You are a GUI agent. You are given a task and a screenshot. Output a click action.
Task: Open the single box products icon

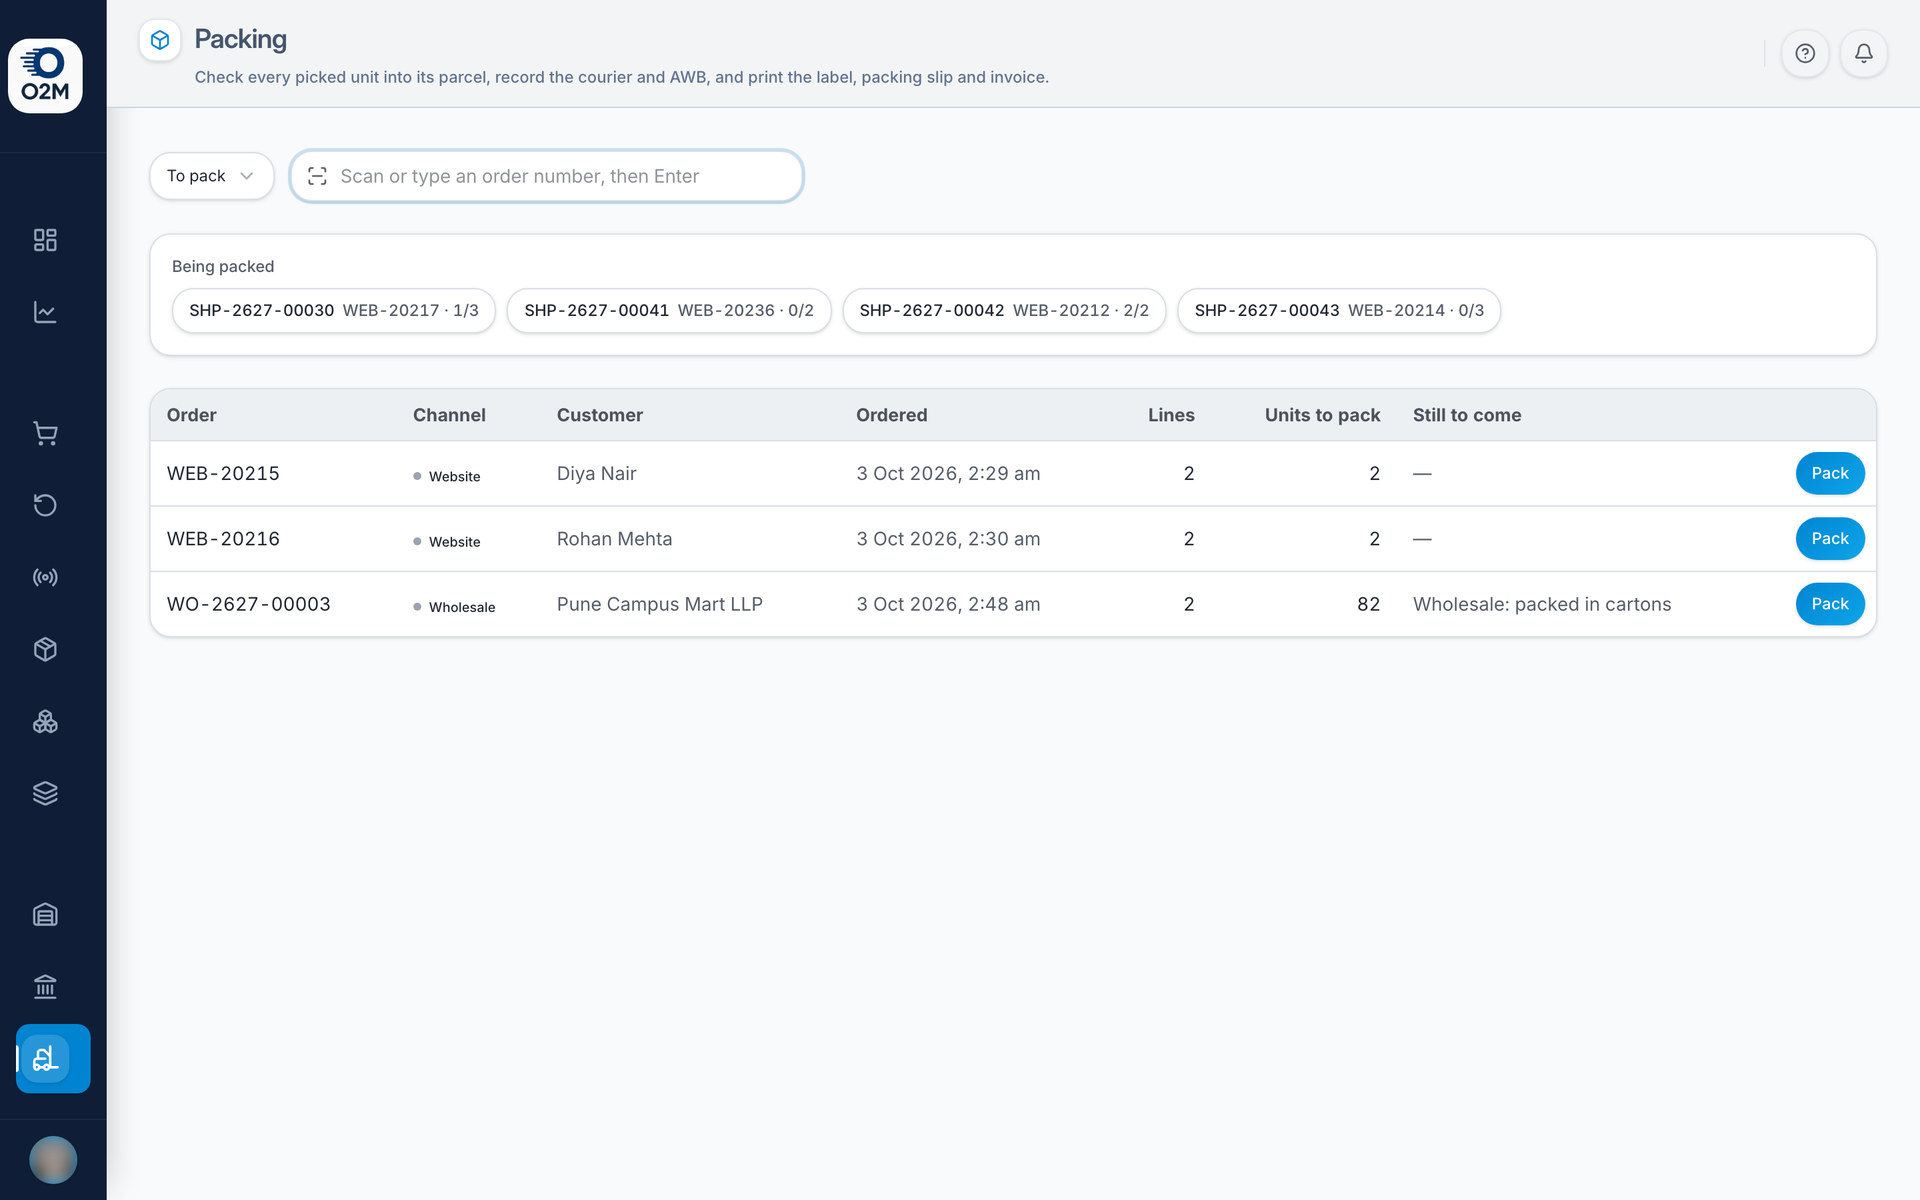tap(45, 649)
